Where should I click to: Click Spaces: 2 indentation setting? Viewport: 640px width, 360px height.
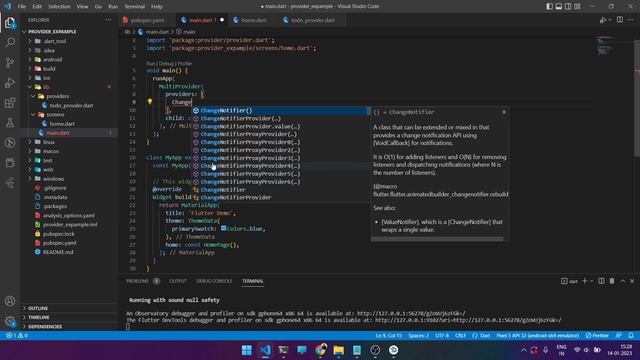tap(418, 336)
